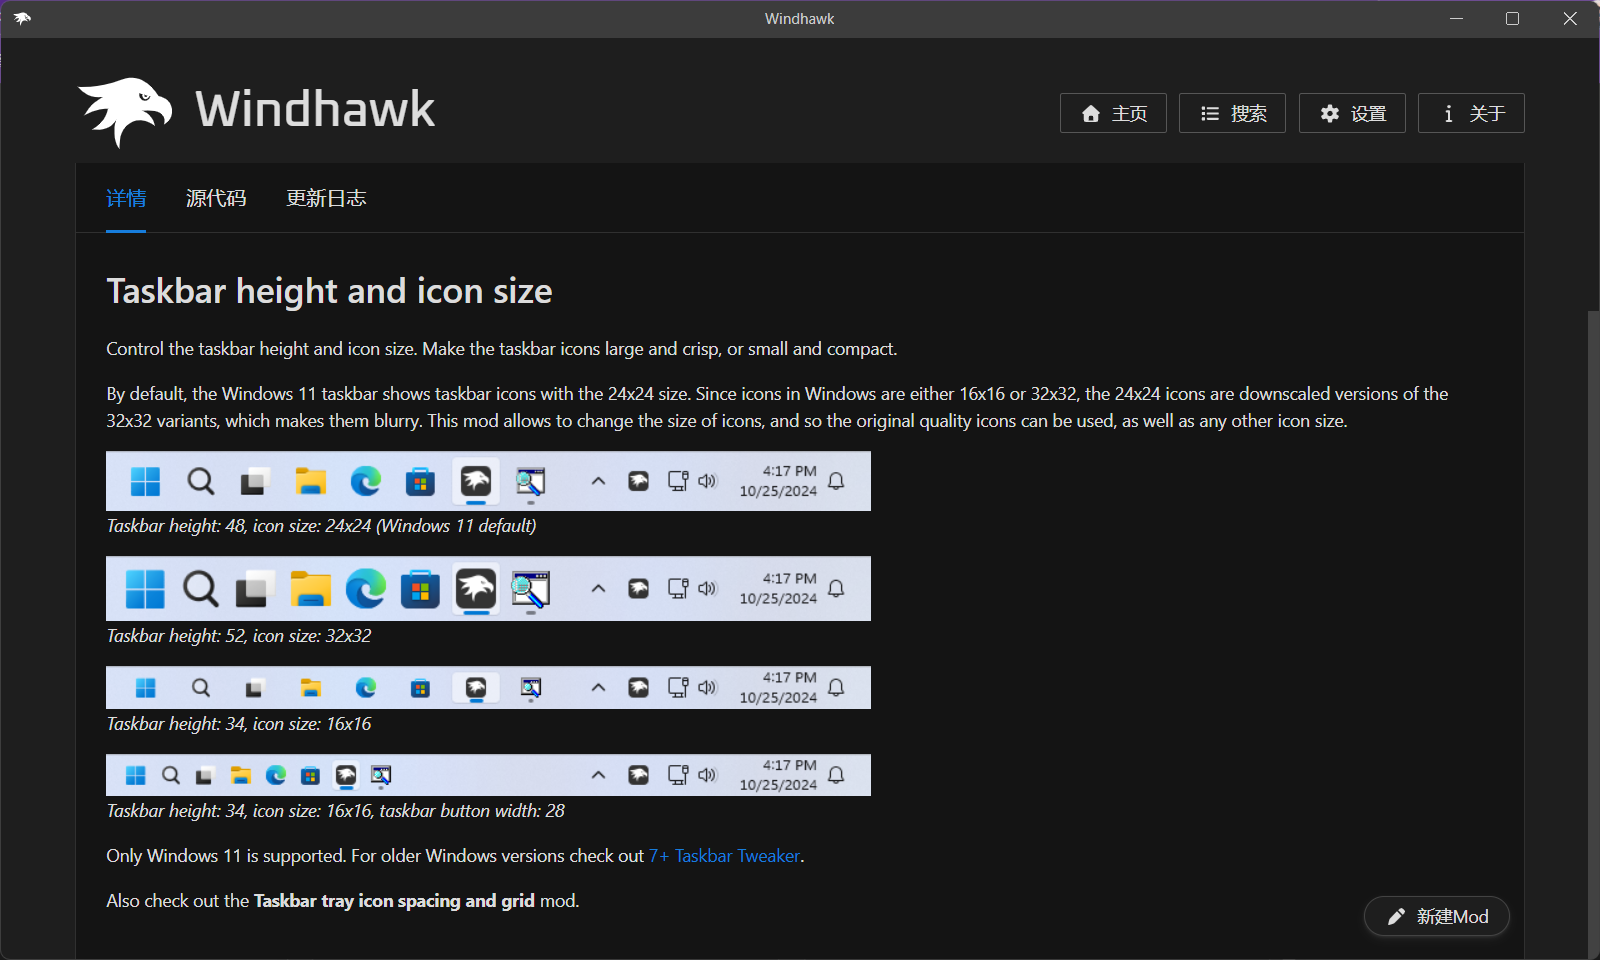
Task: Open the 搜索 mod search page
Action: click(x=1232, y=113)
